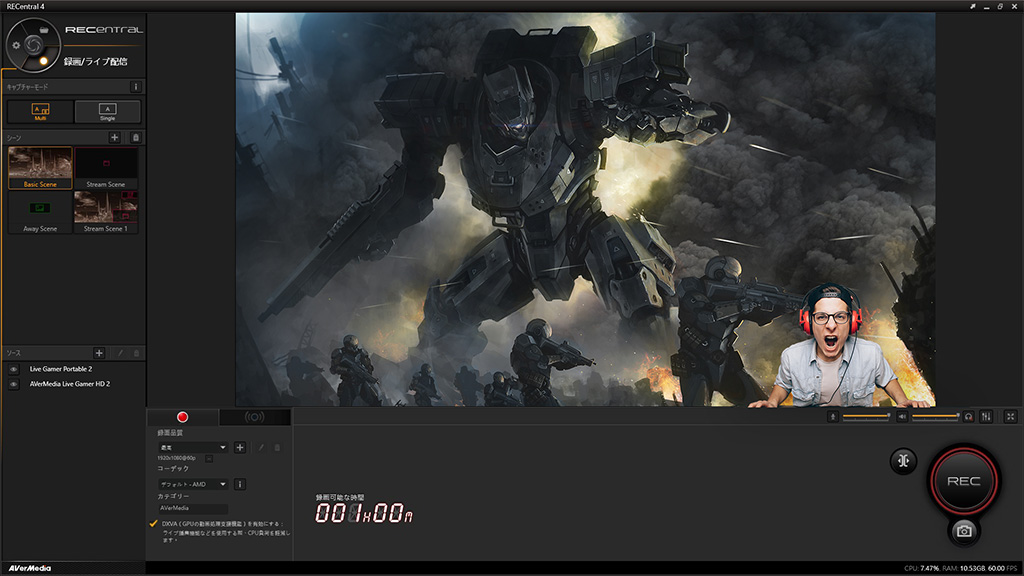Edit source with pencil icon in source header
Screen dimensions: 1024x576
120,353
